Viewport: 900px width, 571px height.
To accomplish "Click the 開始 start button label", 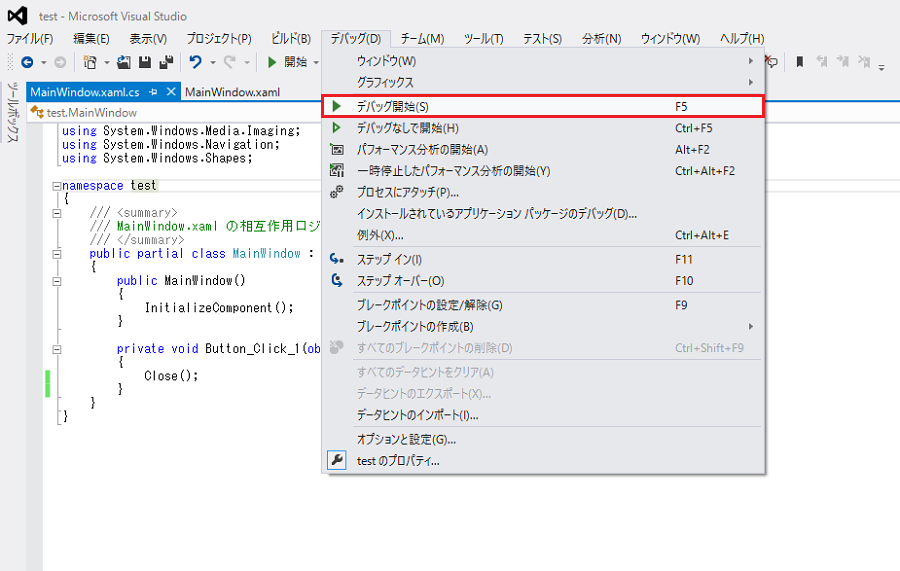I will (x=296, y=62).
